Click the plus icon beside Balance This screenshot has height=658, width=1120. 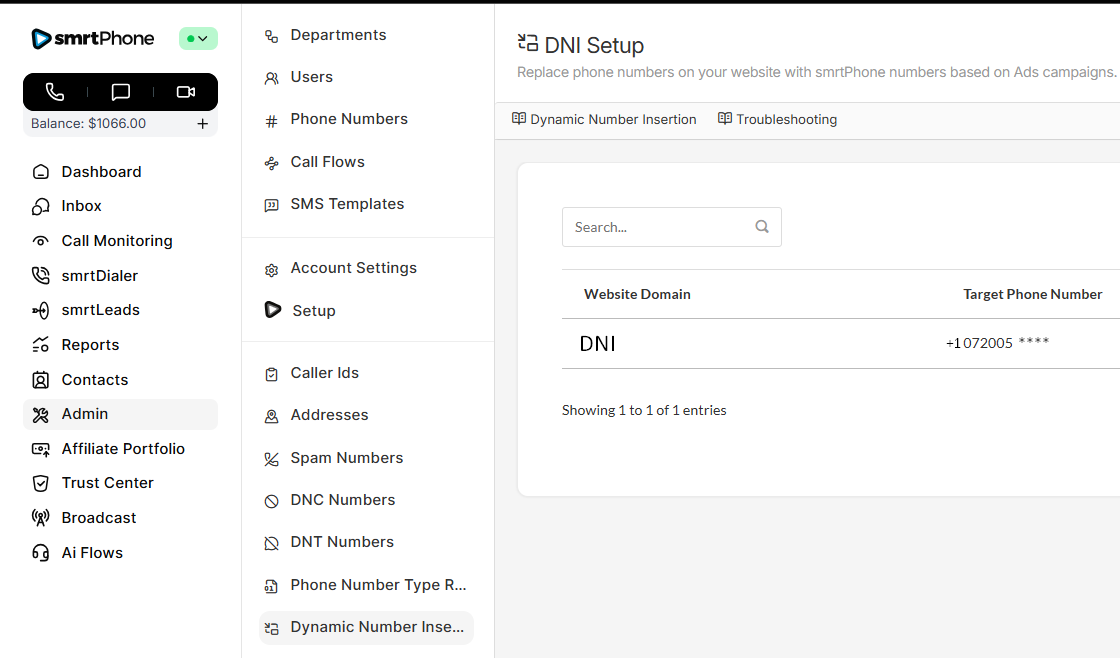click(202, 124)
